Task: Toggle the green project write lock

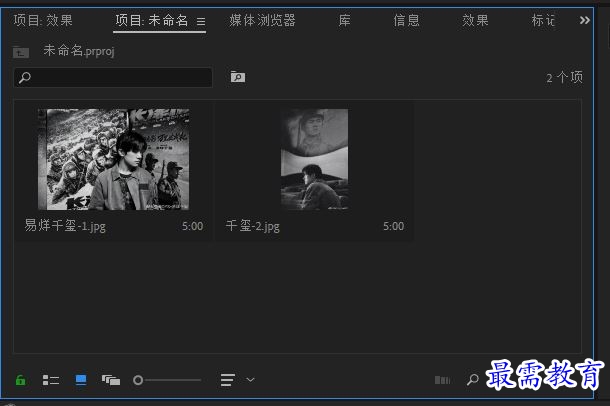Action: click(x=21, y=380)
